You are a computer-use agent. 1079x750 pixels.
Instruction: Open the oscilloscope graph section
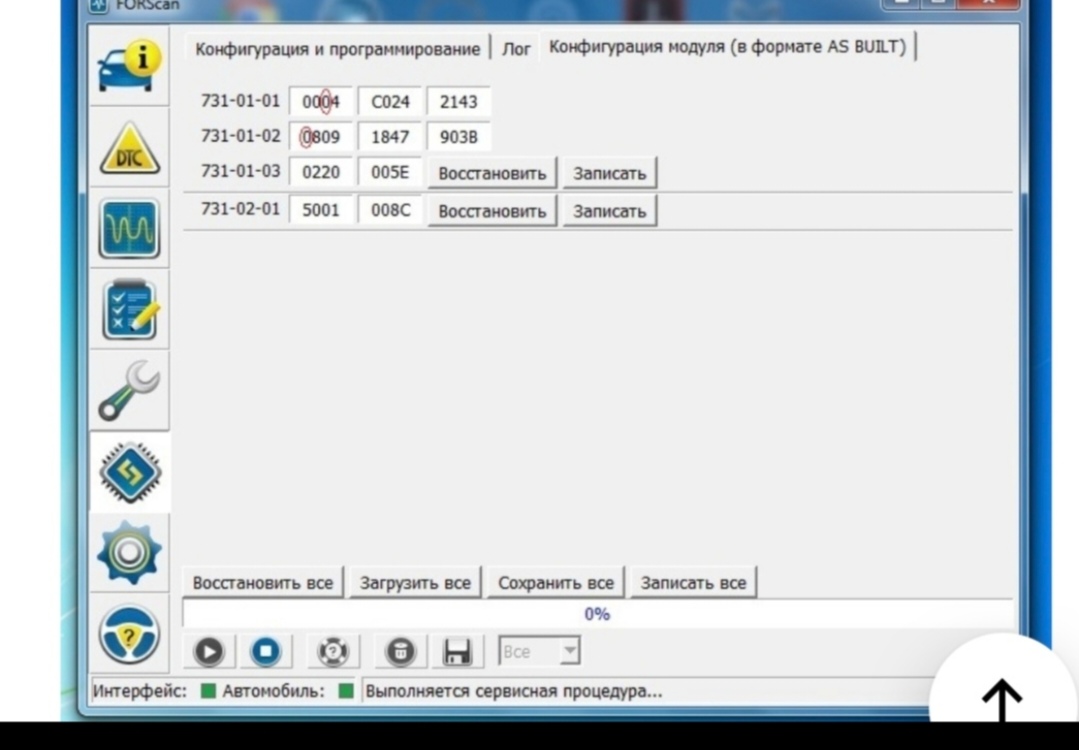(x=129, y=229)
